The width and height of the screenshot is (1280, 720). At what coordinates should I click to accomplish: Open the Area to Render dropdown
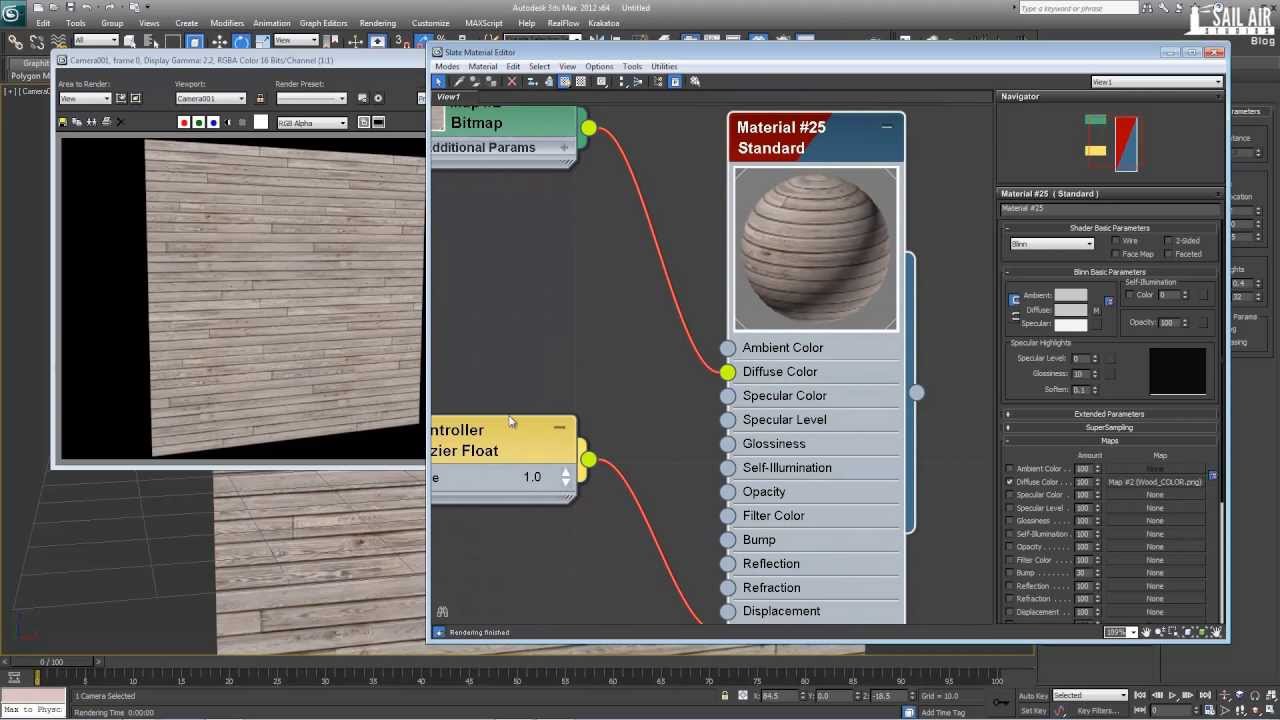(x=85, y=98)
